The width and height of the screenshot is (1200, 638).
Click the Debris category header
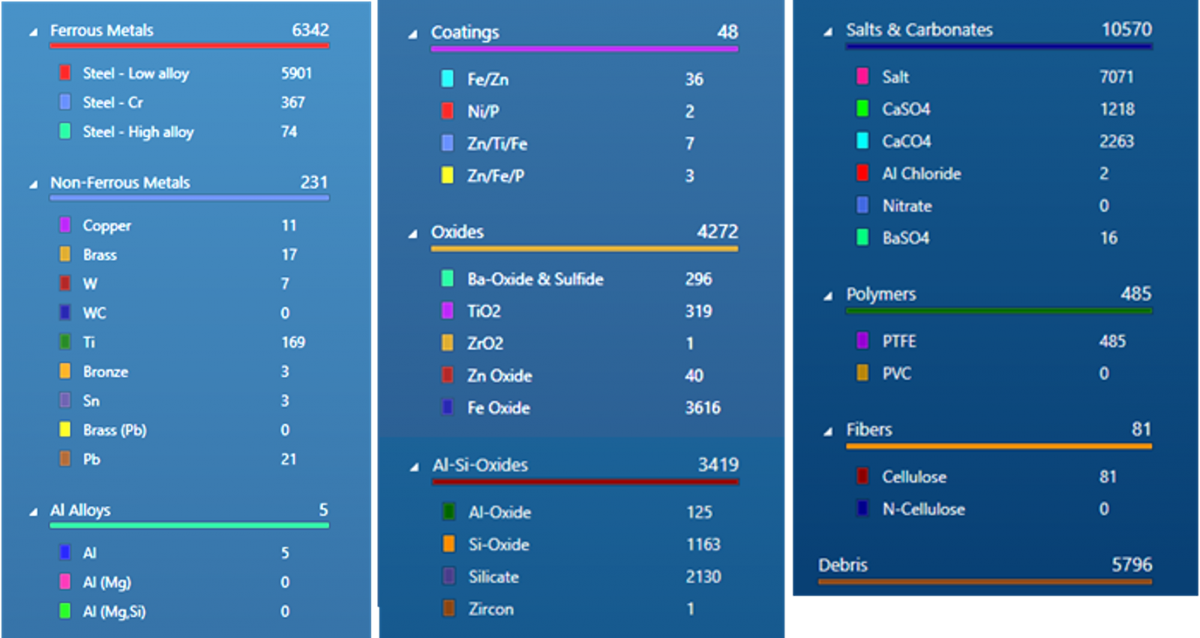point(843,565)
